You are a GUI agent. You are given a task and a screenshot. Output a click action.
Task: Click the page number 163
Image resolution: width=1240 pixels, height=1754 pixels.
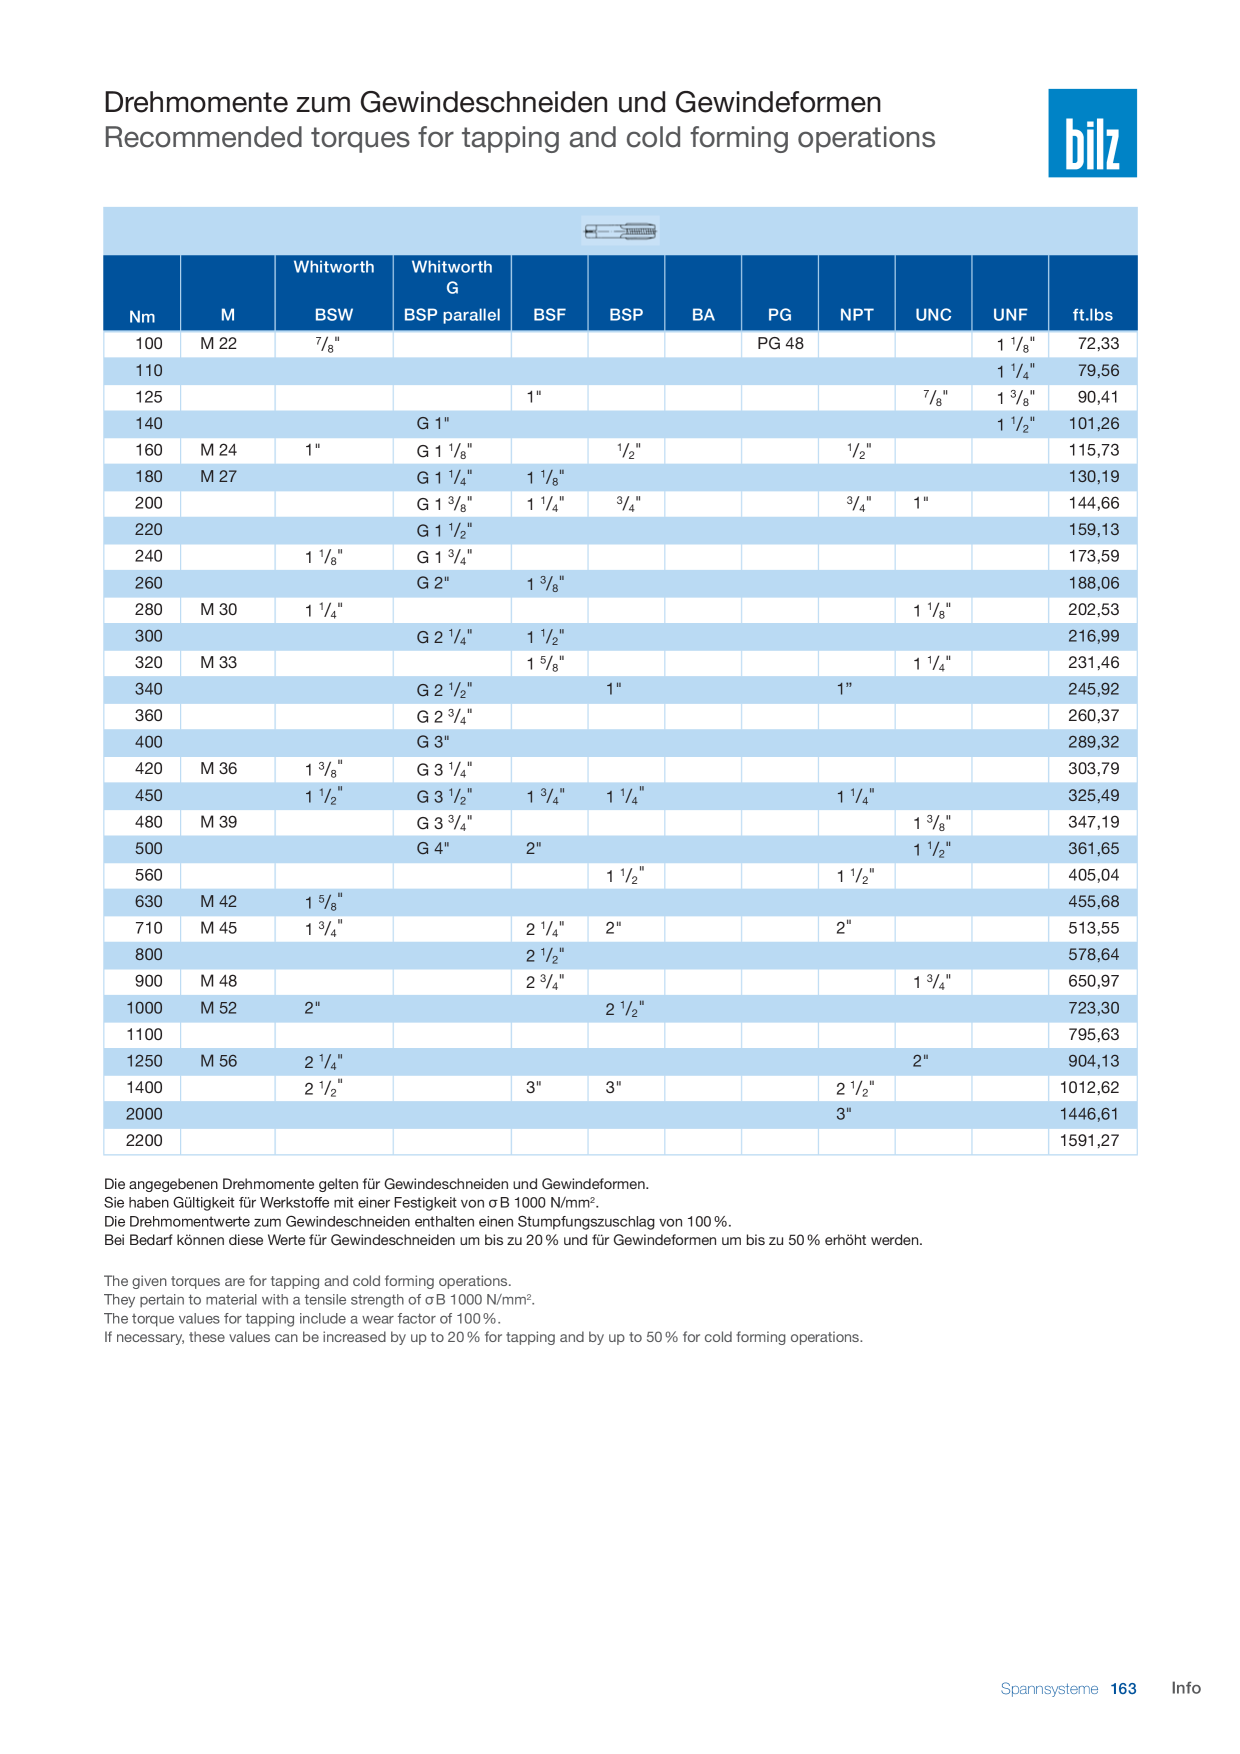coord(1124,1689)
